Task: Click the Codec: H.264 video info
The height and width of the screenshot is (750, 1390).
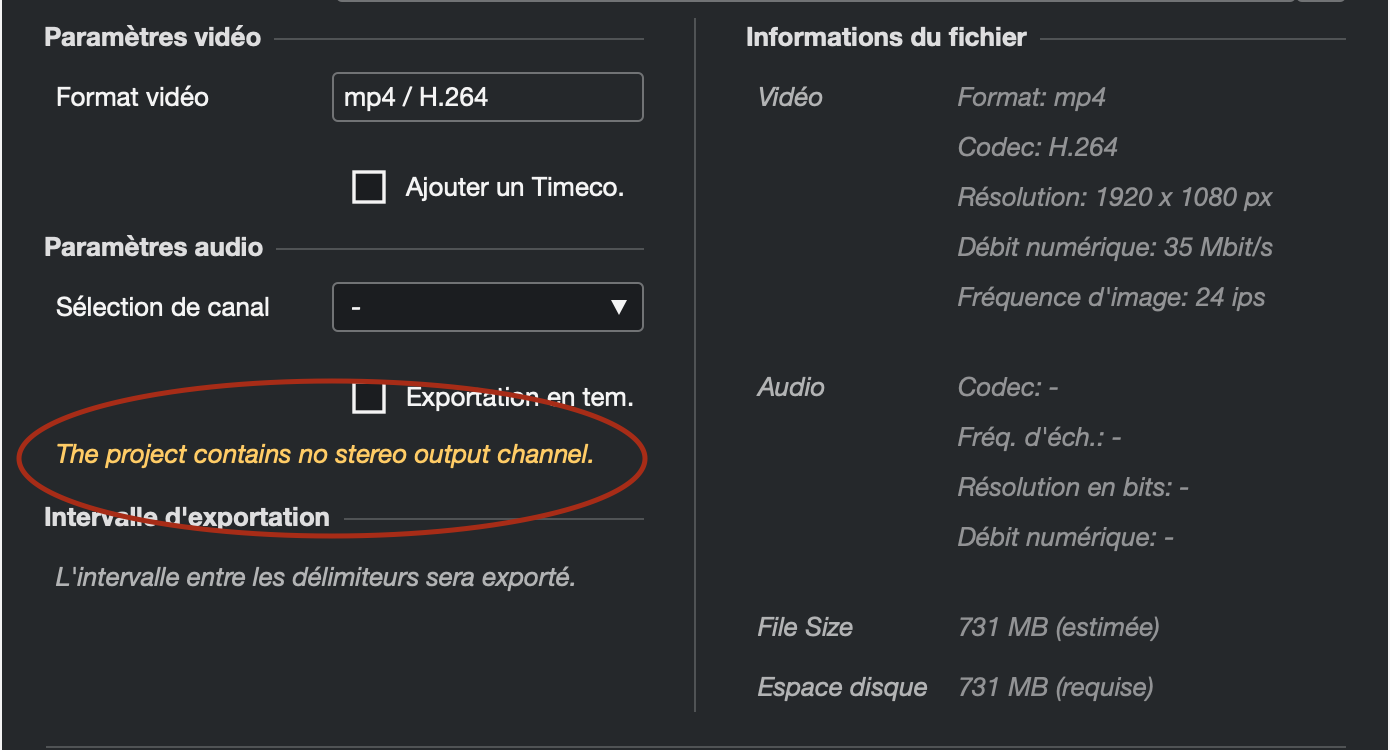Action: (1037, 147)
